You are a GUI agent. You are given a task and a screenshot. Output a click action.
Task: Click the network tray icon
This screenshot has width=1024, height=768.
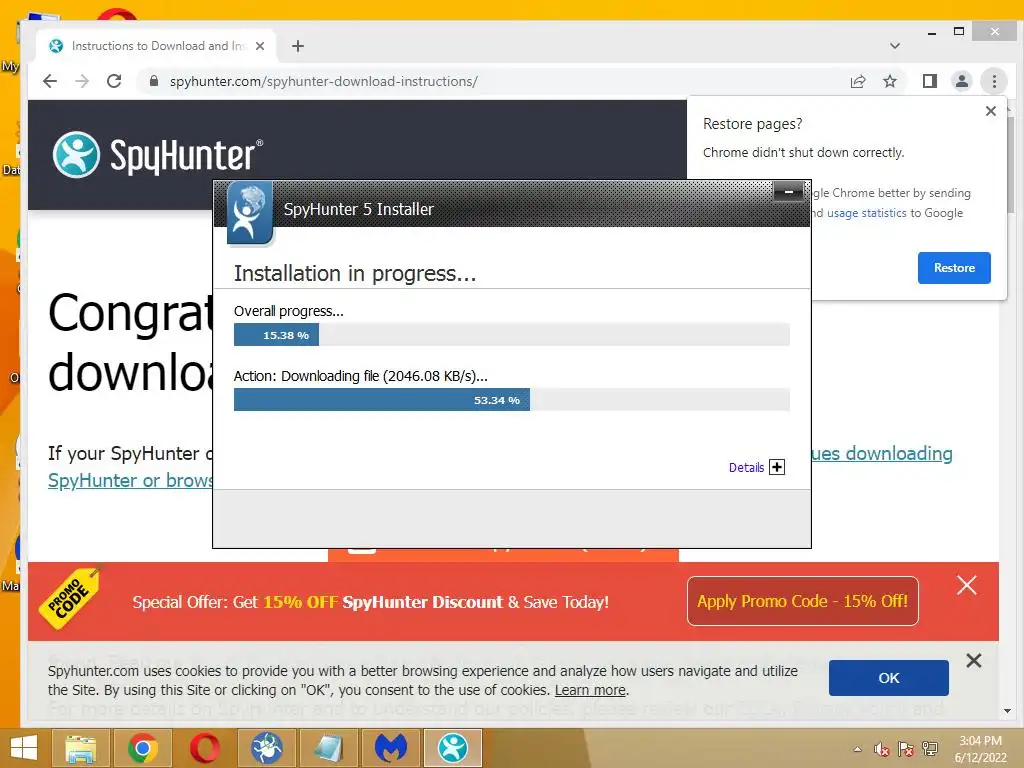pos(930,749)
